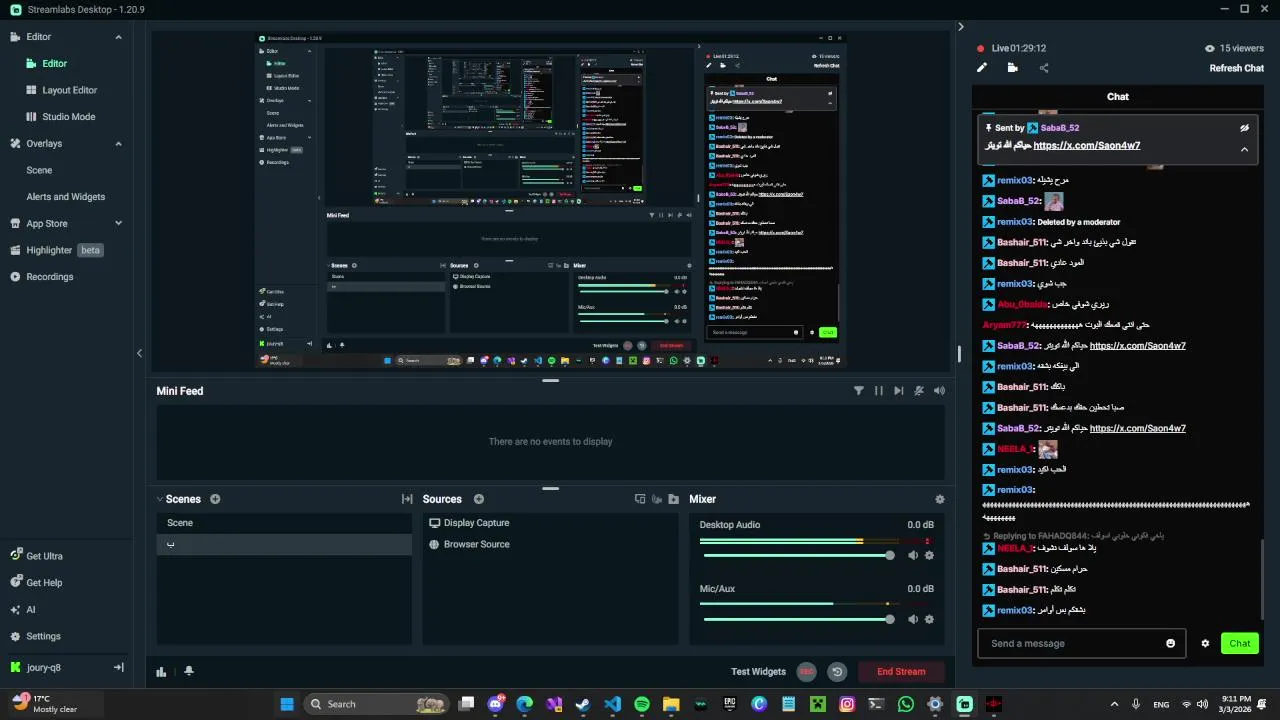Image resolution: width=1280 pixels, height=720 pixels.
Task: Open Mixer advanced settings gear
Action: click(939, 499)
